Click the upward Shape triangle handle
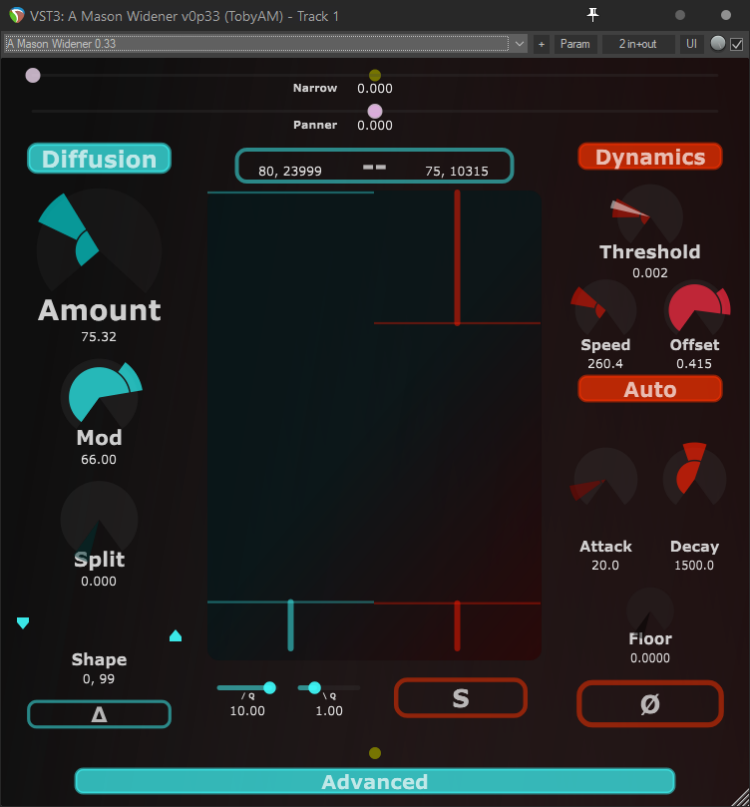This screenshot has height=807, width=750. tap(176, 636)
